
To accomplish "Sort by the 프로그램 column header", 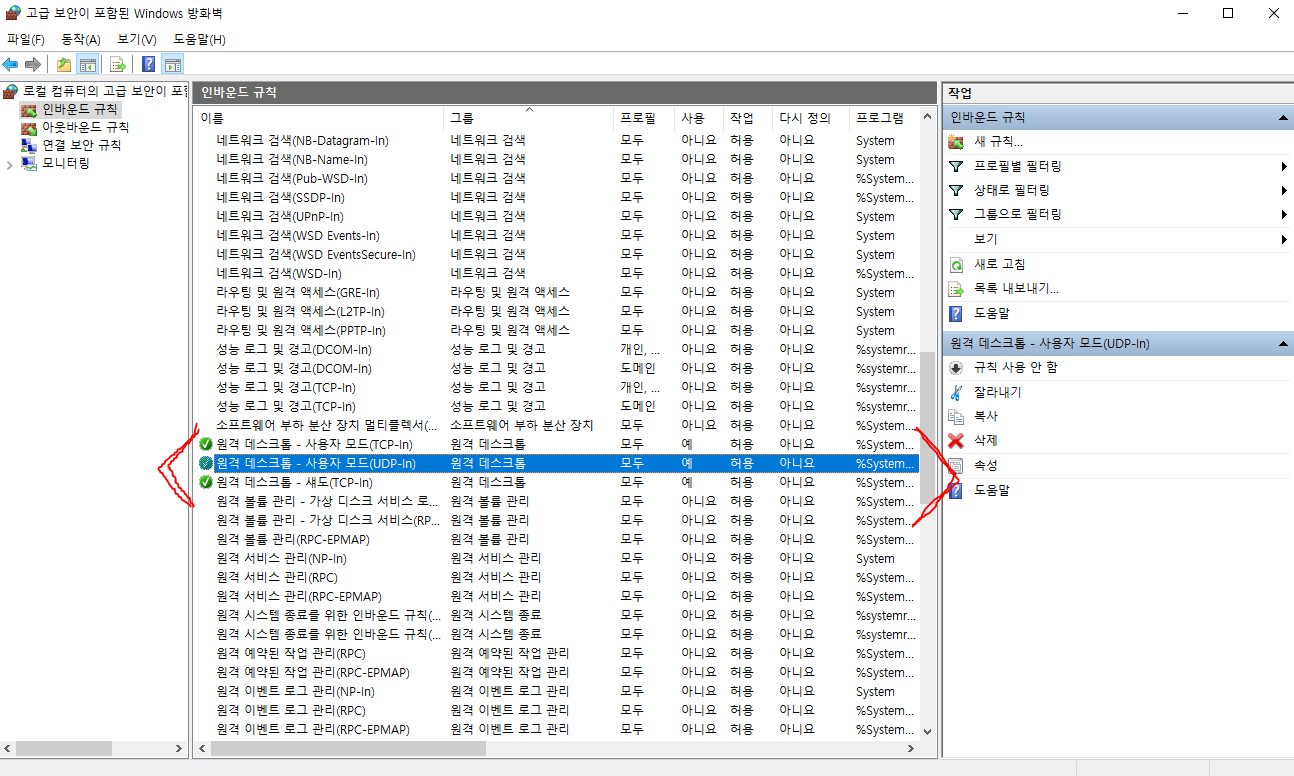I will pos(884,118).
